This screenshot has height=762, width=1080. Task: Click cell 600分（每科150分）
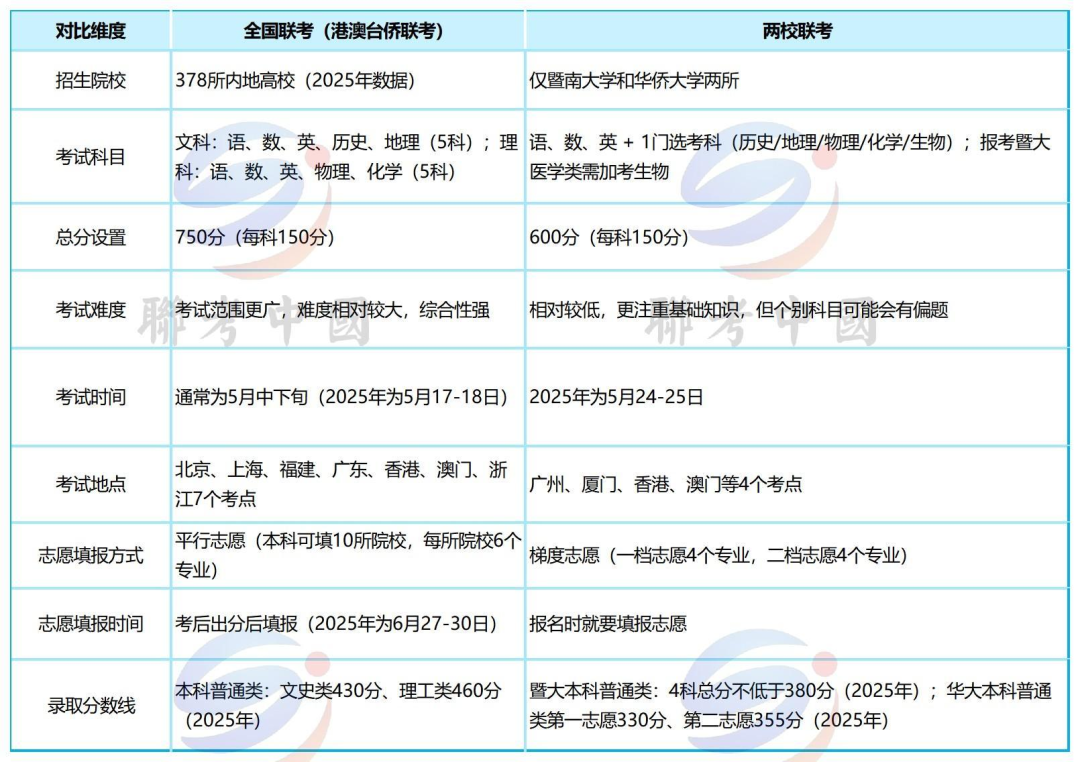(x=797, y=237)
